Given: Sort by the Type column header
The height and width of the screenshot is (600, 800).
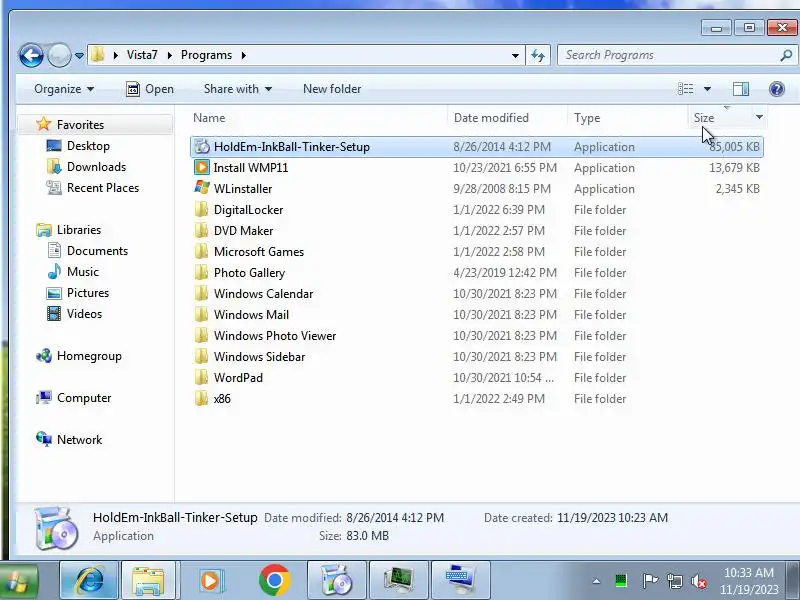Looking at the screenshot, I should click(x=587, y=118).
